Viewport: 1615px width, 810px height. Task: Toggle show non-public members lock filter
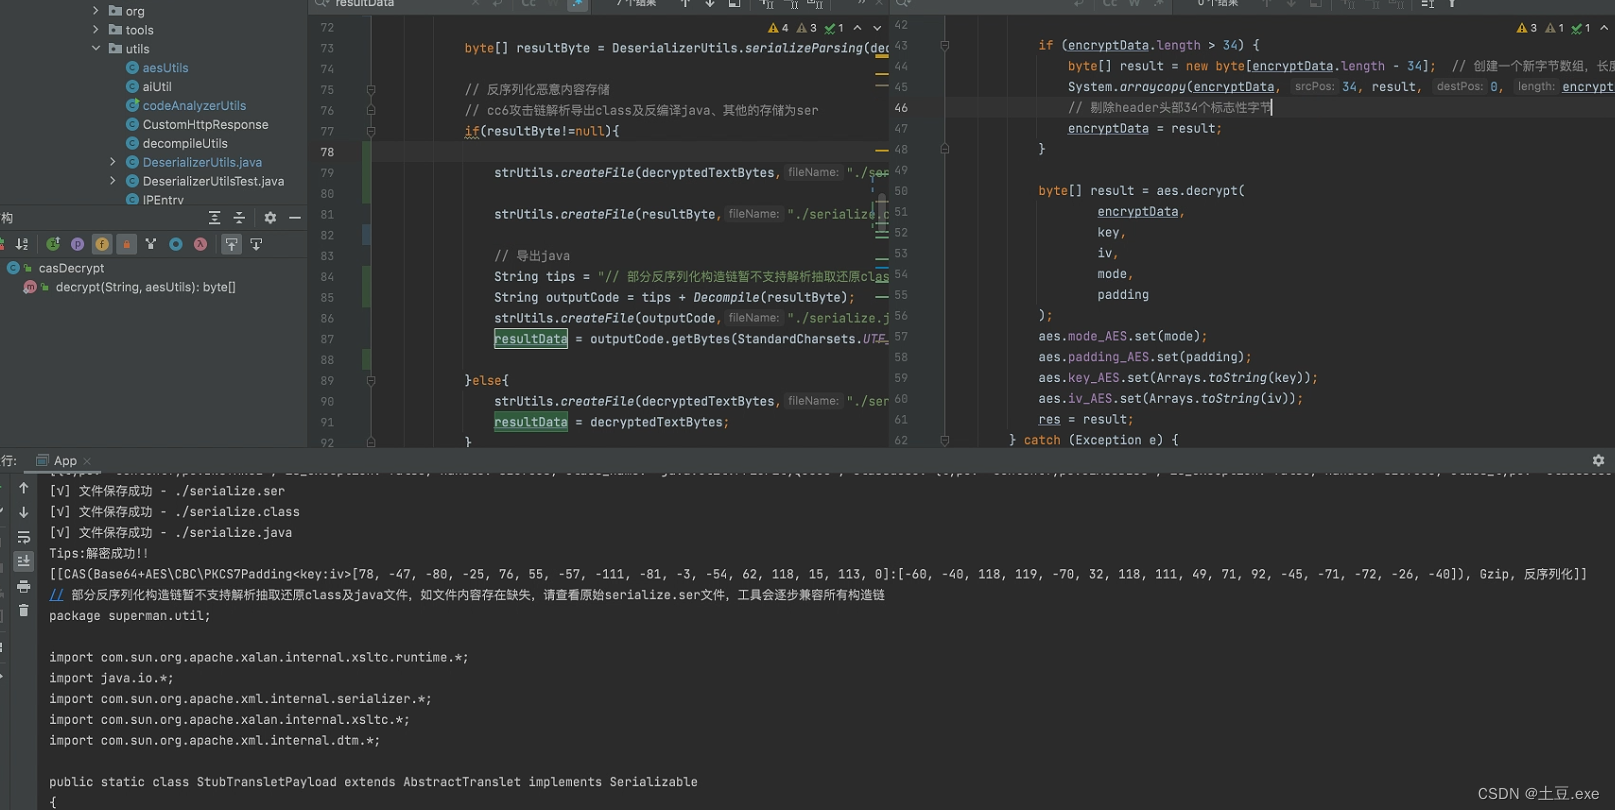(x=126, y=244)
